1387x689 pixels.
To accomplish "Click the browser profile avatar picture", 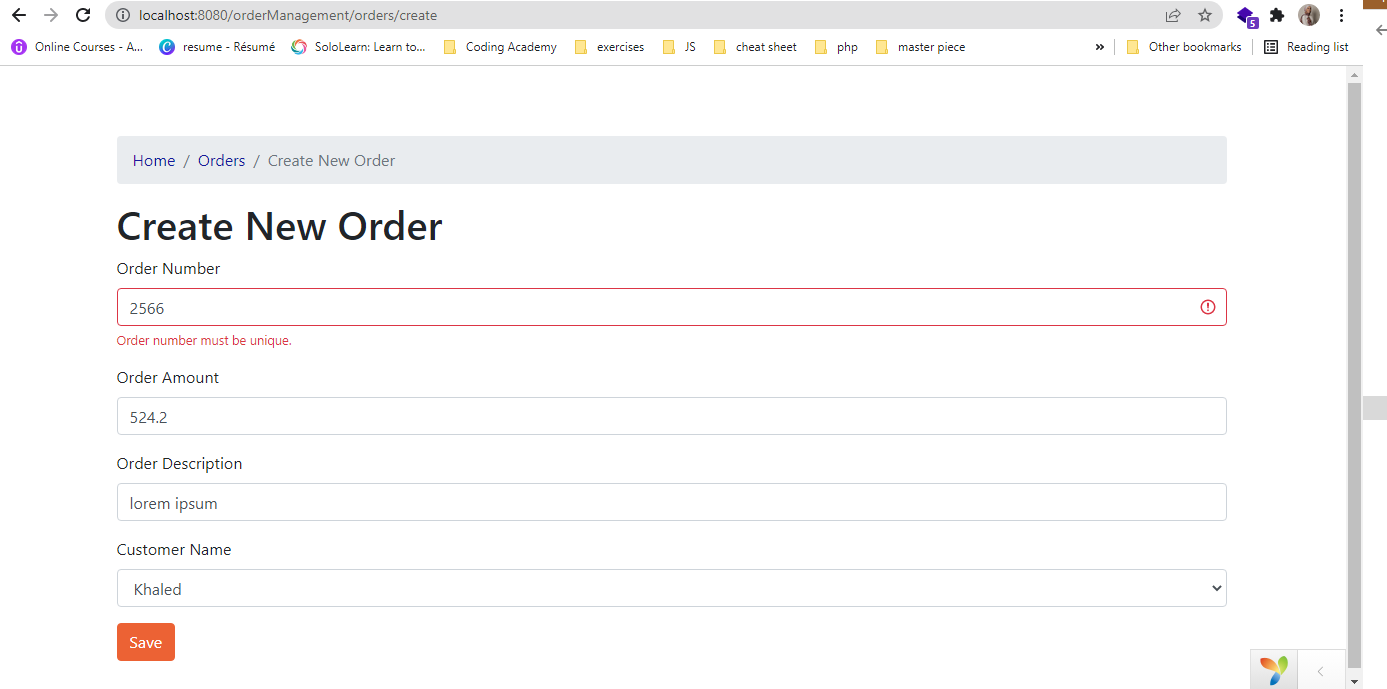I will click(1308, 15).
